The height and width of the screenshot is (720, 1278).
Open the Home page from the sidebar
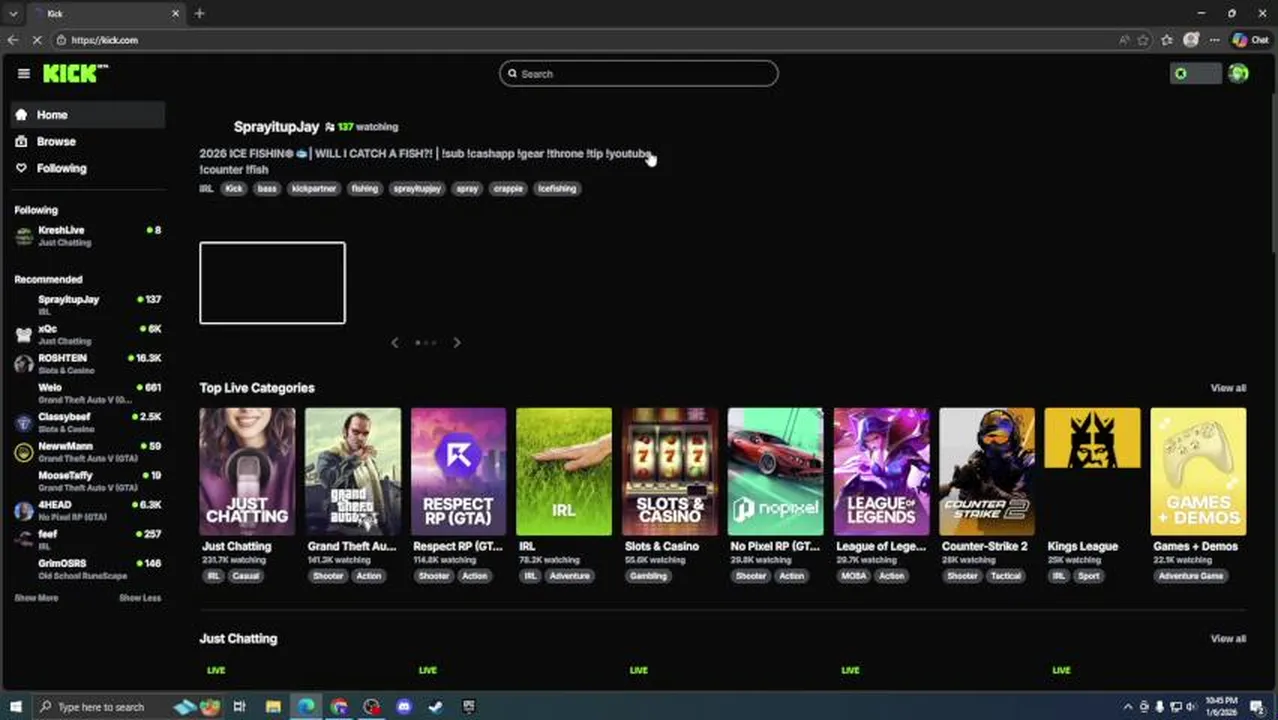pos(88,115)
